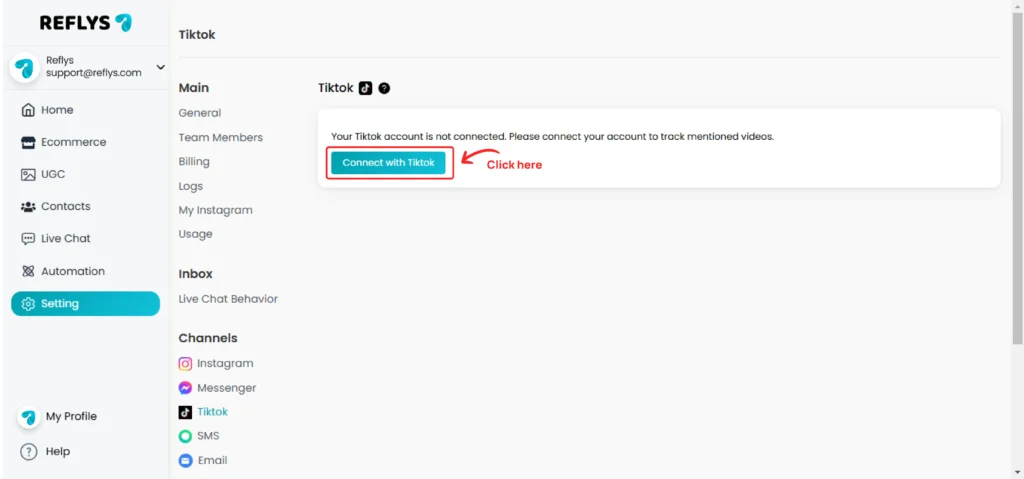This screenshot has width=1024, height=479.
Task: Select the Setting menu item
Action: [86, 304]
